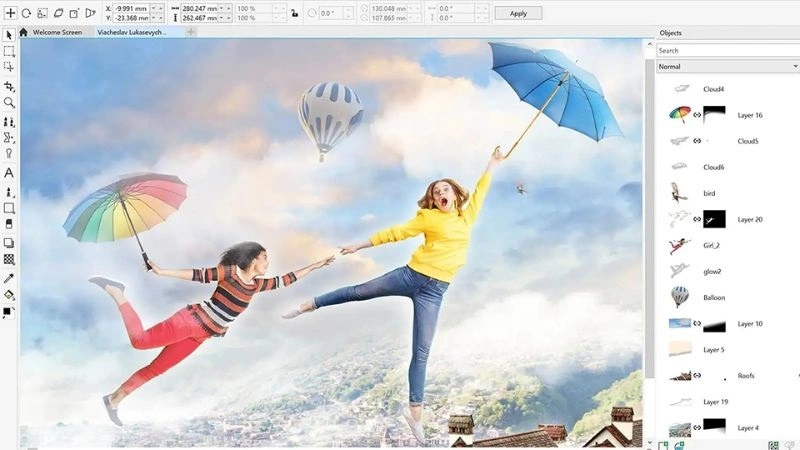Viewport: 800px width, 450px height.
Task: Select the Pick tool arrow
Action: tap(9, 35)
